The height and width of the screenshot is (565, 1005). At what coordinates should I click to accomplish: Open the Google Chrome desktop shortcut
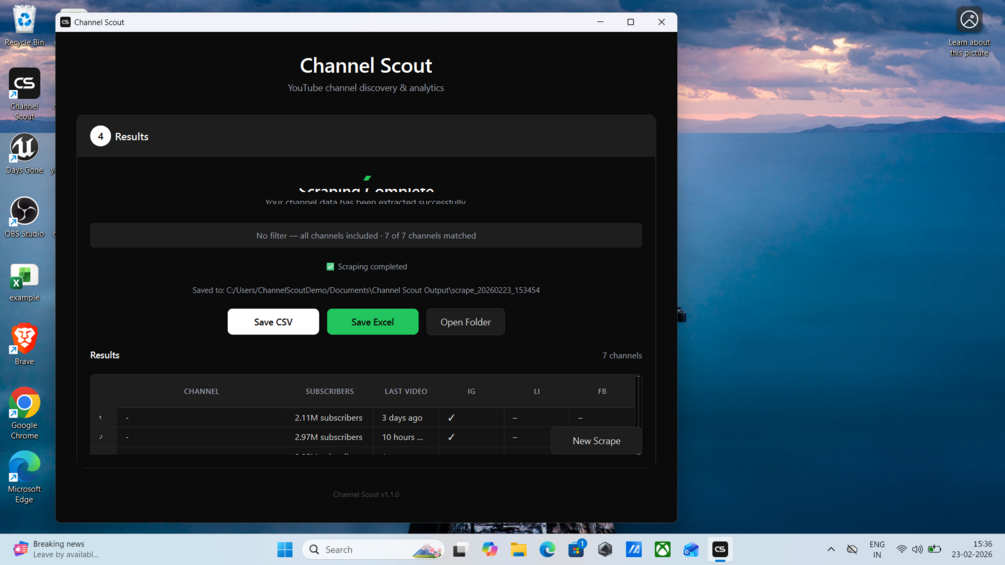click(24, 413)
